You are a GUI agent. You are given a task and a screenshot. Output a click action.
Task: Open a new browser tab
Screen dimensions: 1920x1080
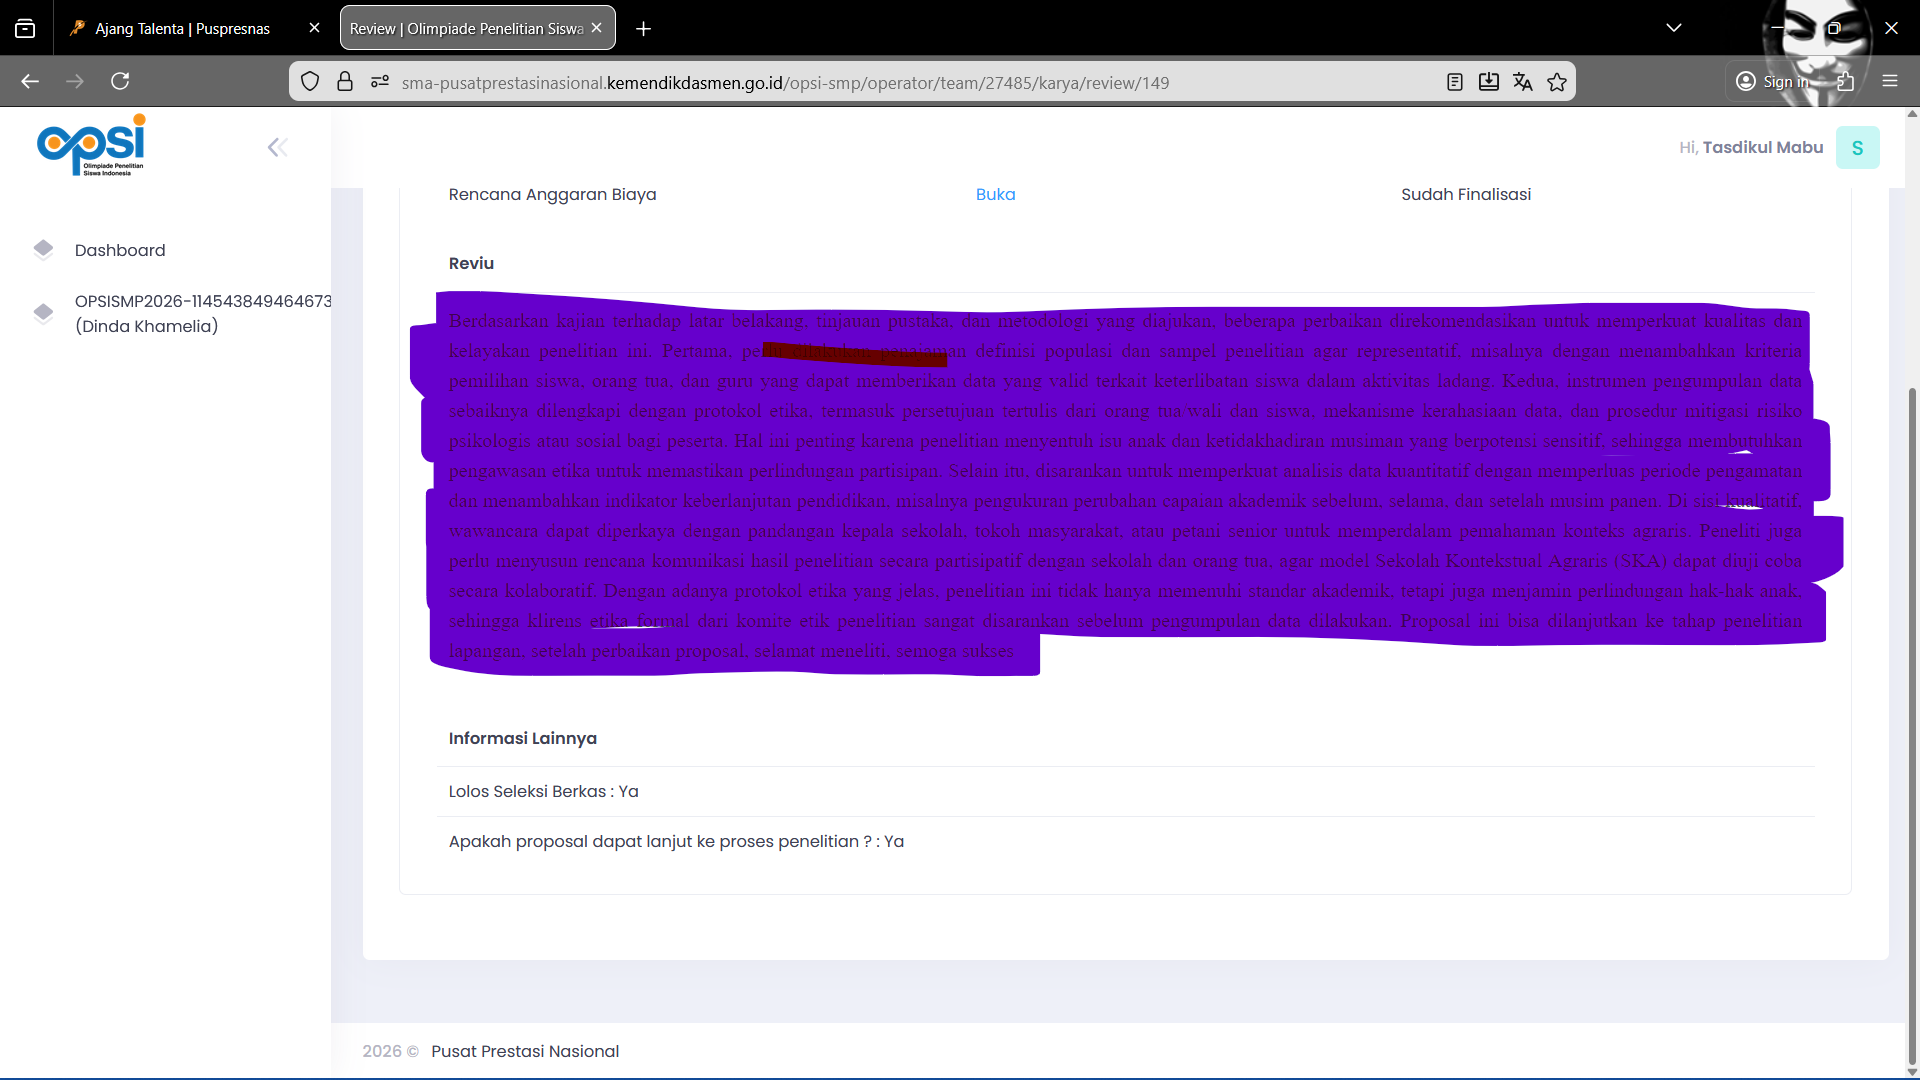coord(644,29)
